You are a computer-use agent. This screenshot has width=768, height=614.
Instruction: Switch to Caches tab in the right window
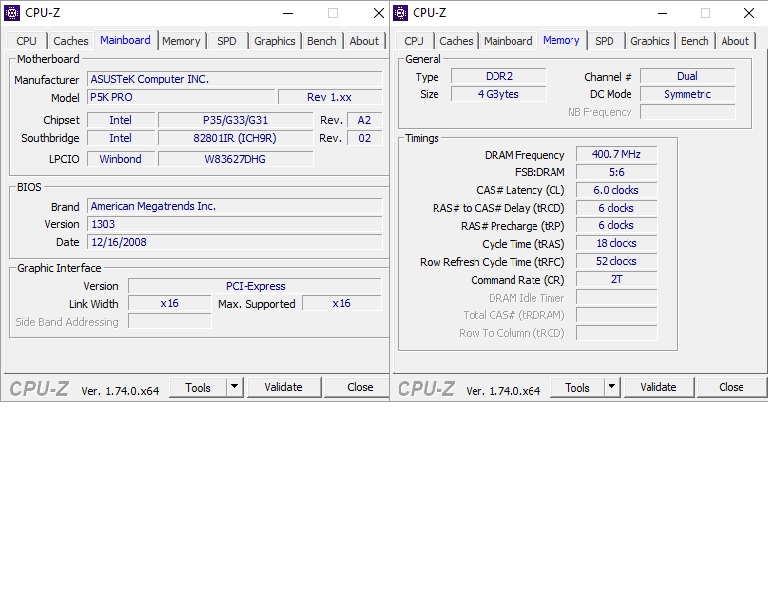456,41
